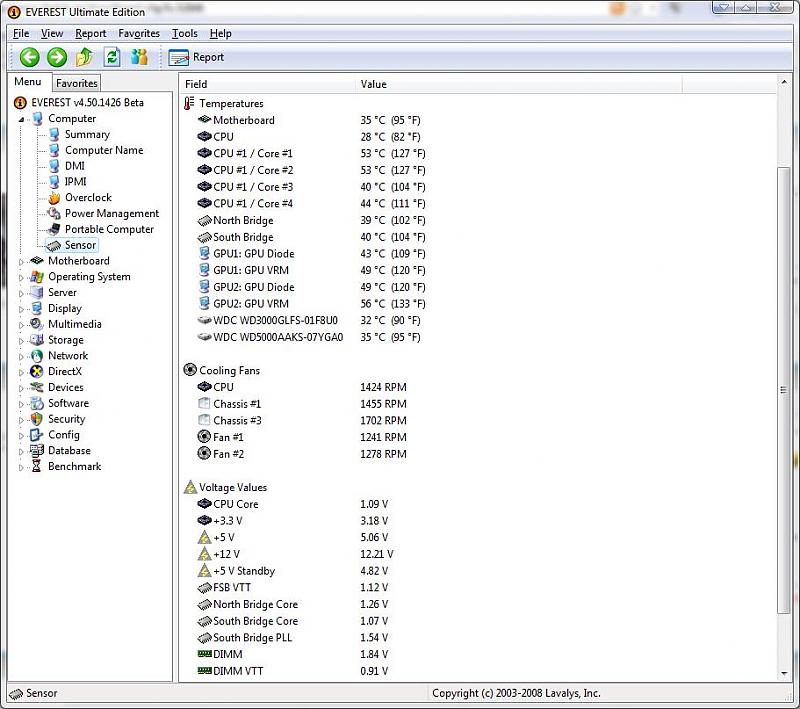Viewport: 800px width, 709px height.
Task: Collapse the Computer tree node
Action: coord(21,119)
